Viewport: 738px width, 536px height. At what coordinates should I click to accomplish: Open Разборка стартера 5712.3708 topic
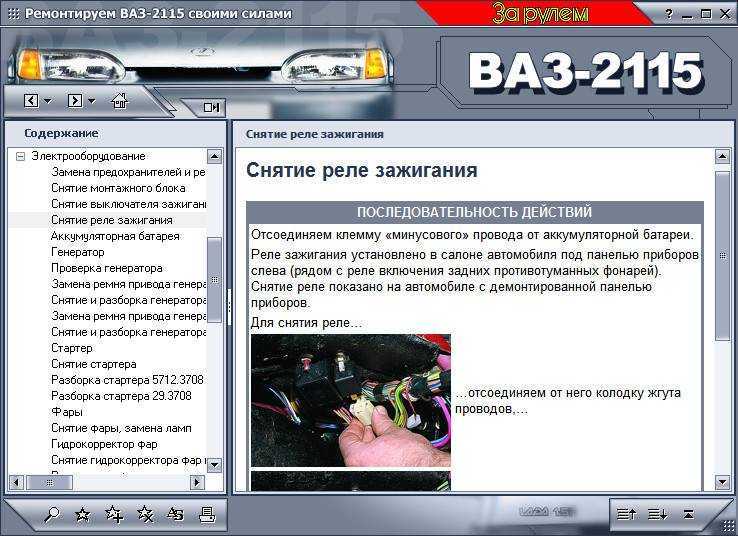tap(127, 380)
